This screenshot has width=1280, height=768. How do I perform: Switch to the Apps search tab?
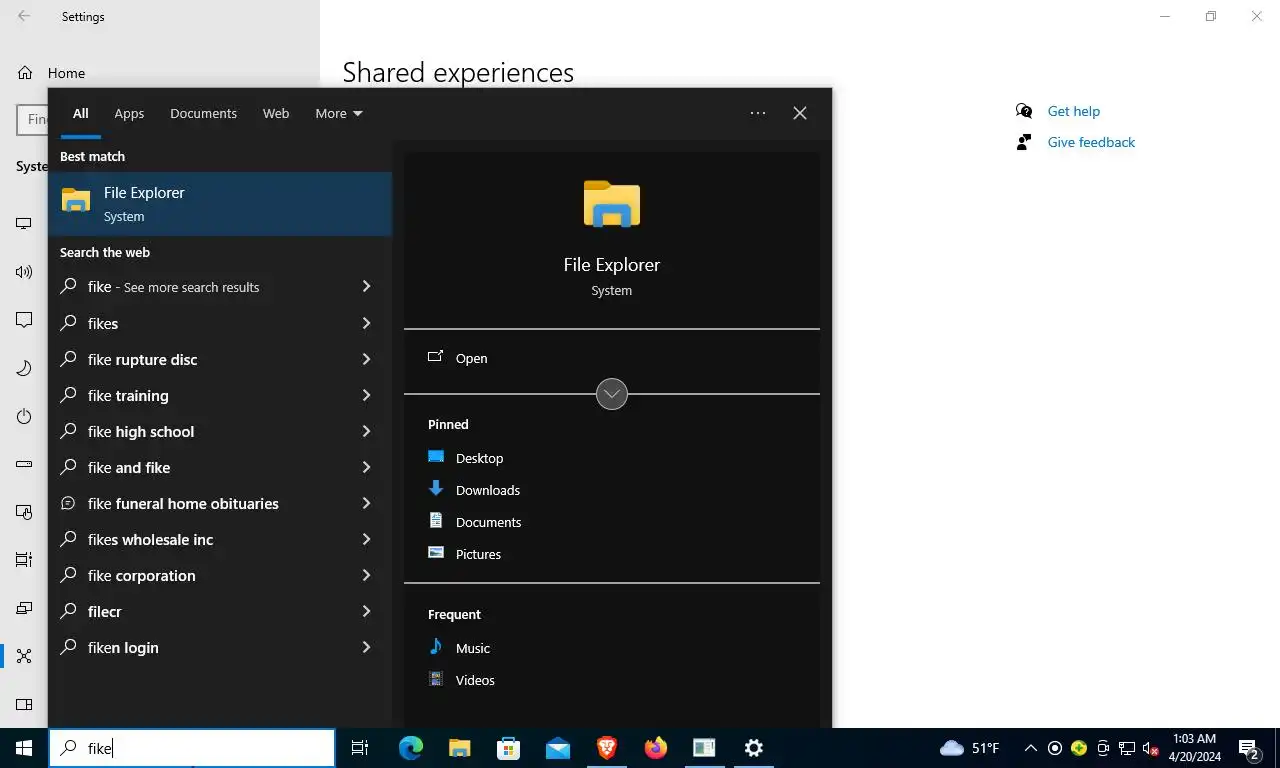coord(129,113)
